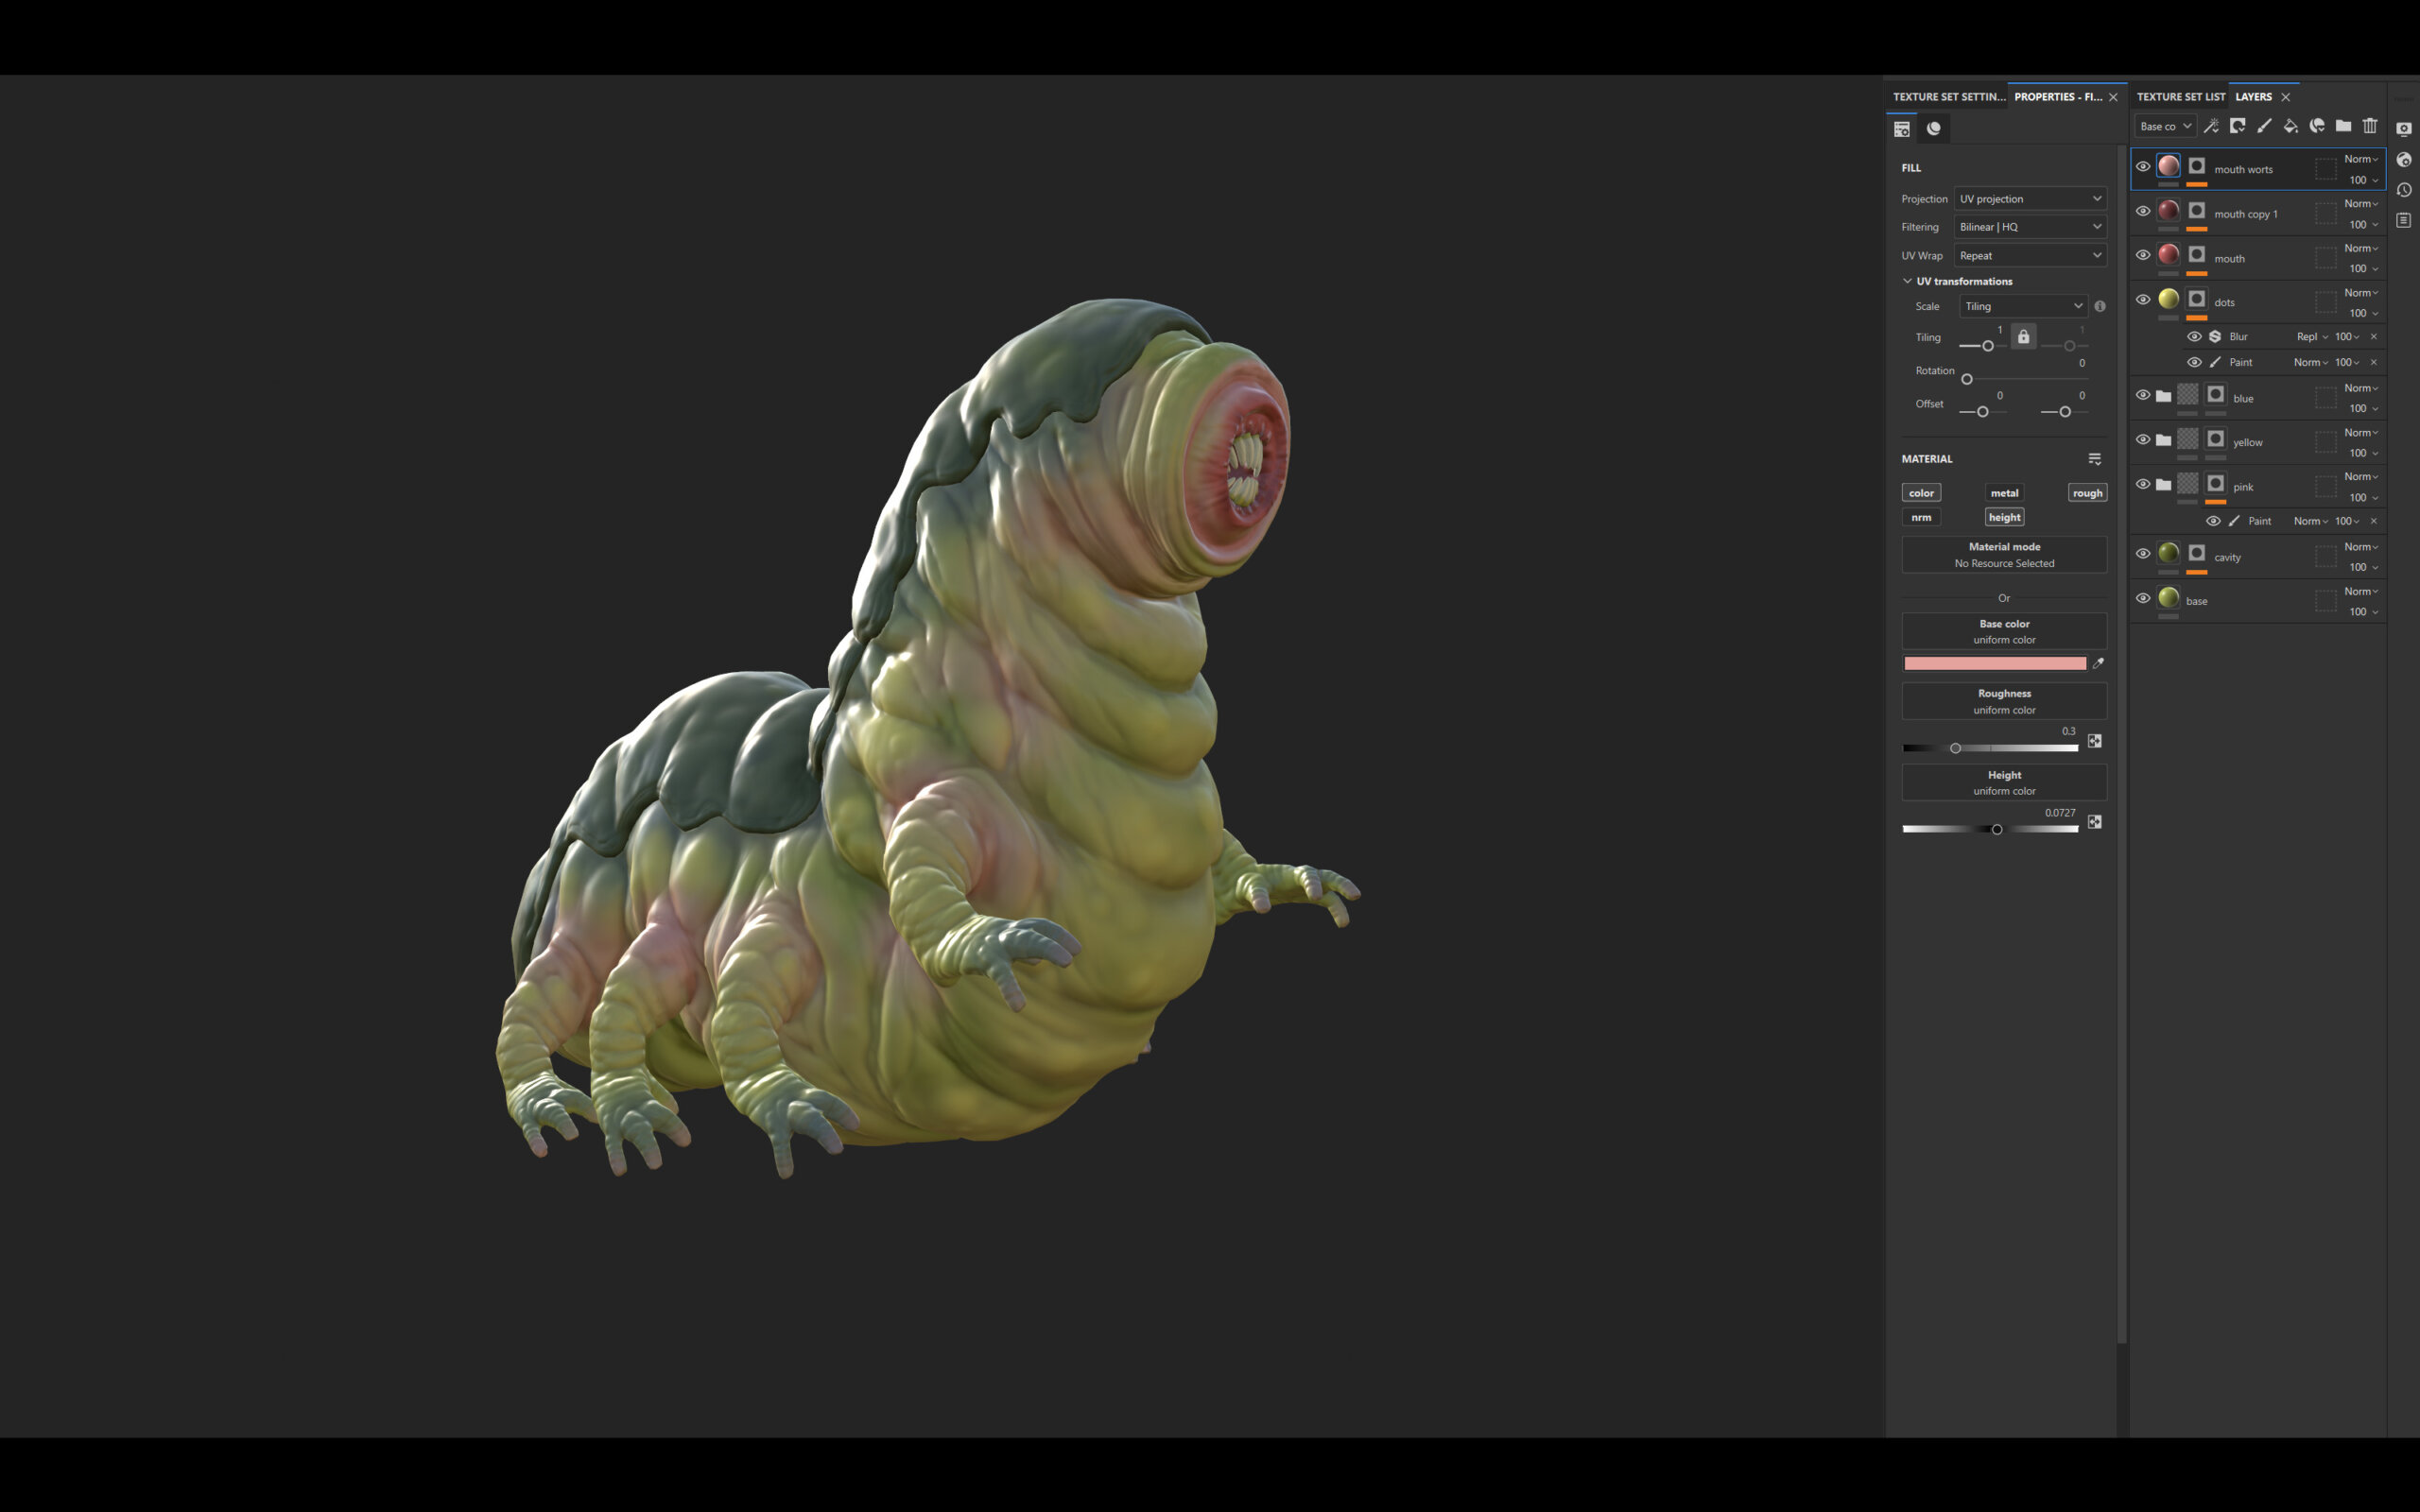The width and height of the screenshot is (2420, 1512).
Task: Select the Add effect magic wand icon
Action: (x=2212, y=127)
